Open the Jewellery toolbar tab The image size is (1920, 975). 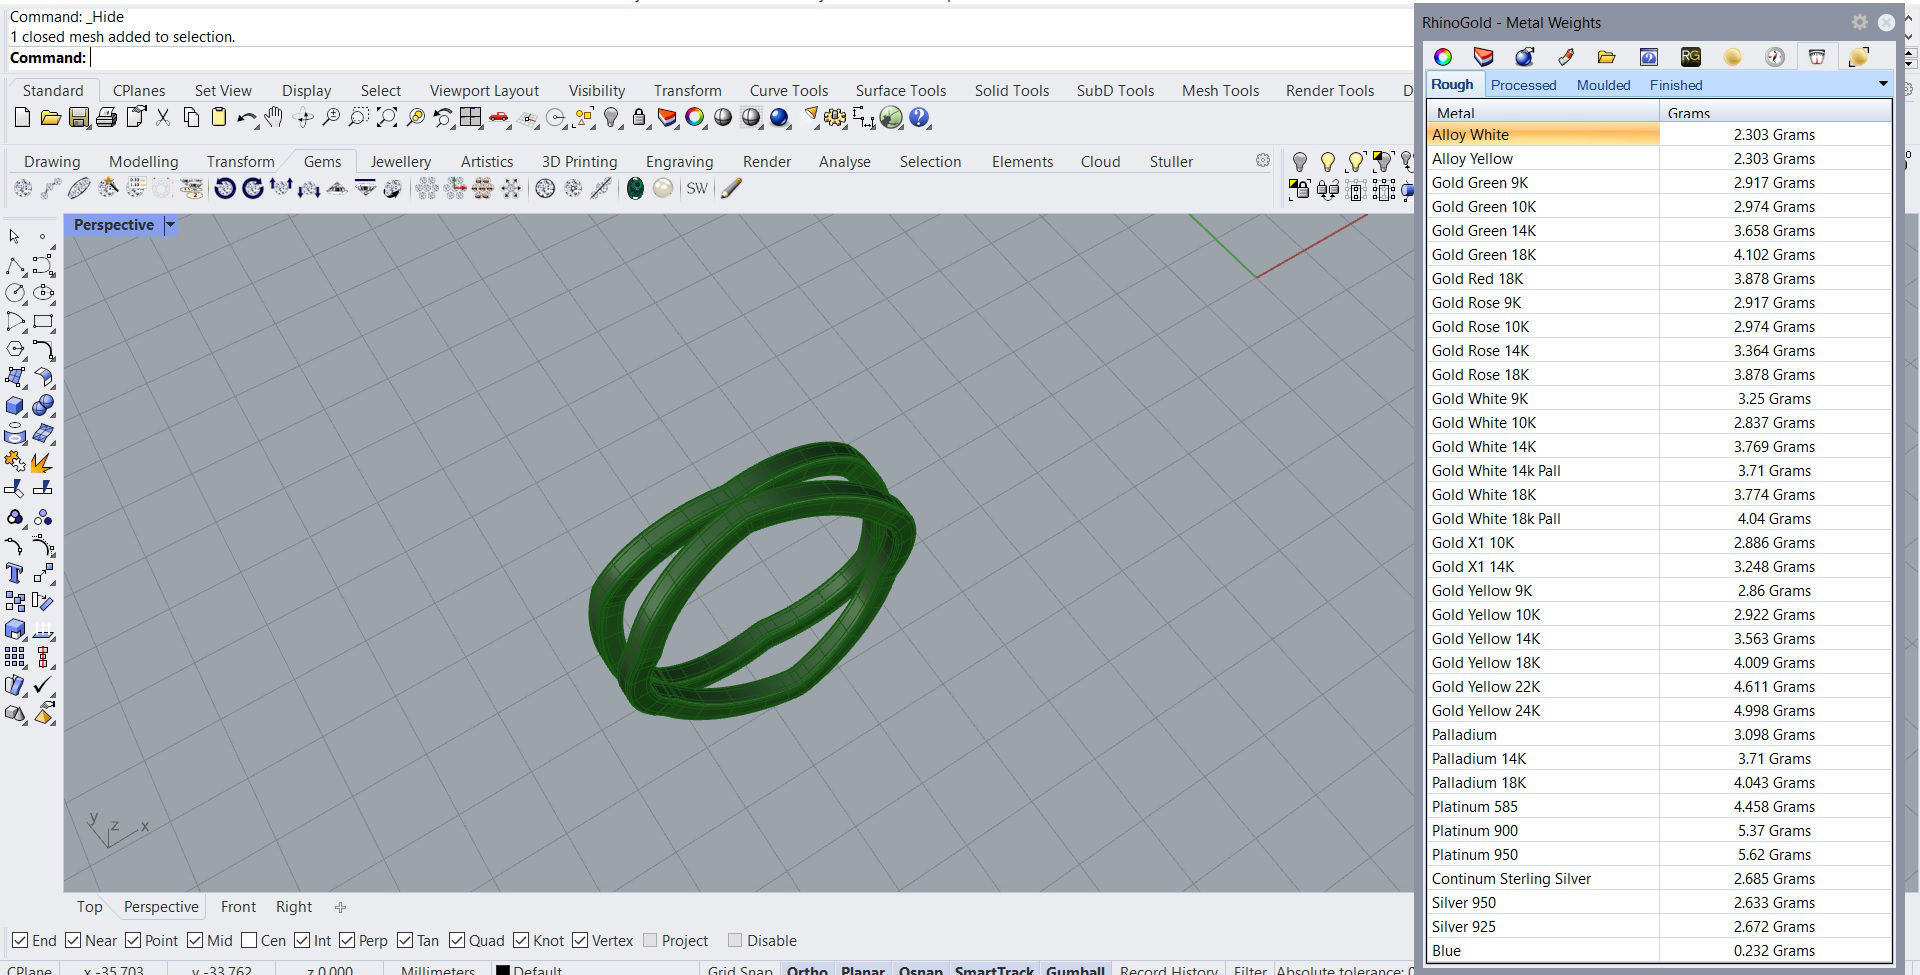point(400,161)
